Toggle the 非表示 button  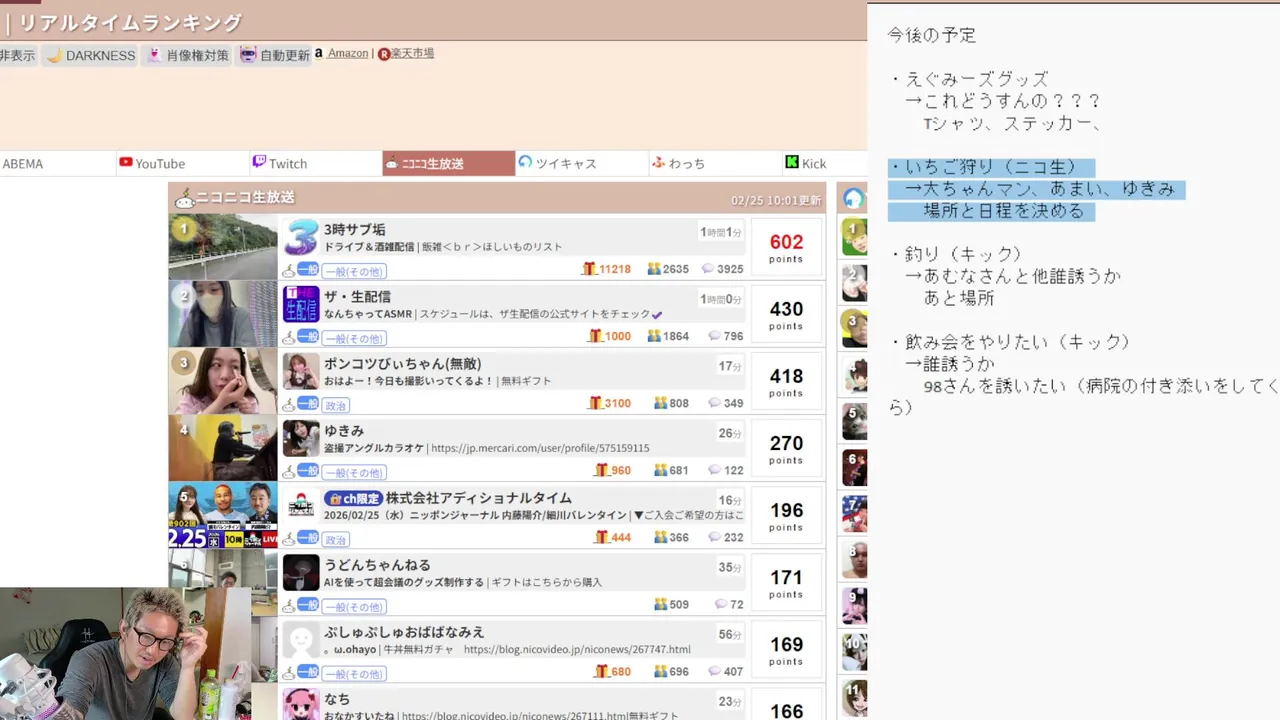(x=18, y=55)
